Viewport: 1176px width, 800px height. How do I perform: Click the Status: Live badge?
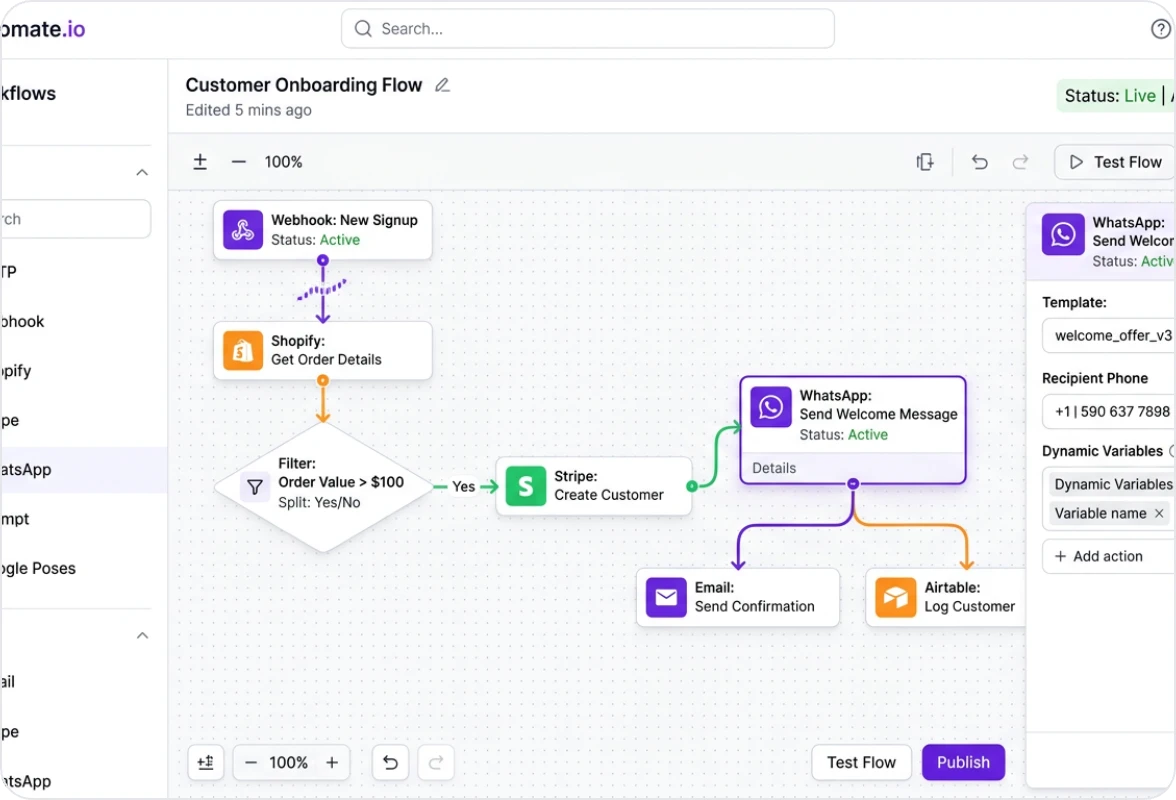tap(1116, 96)
